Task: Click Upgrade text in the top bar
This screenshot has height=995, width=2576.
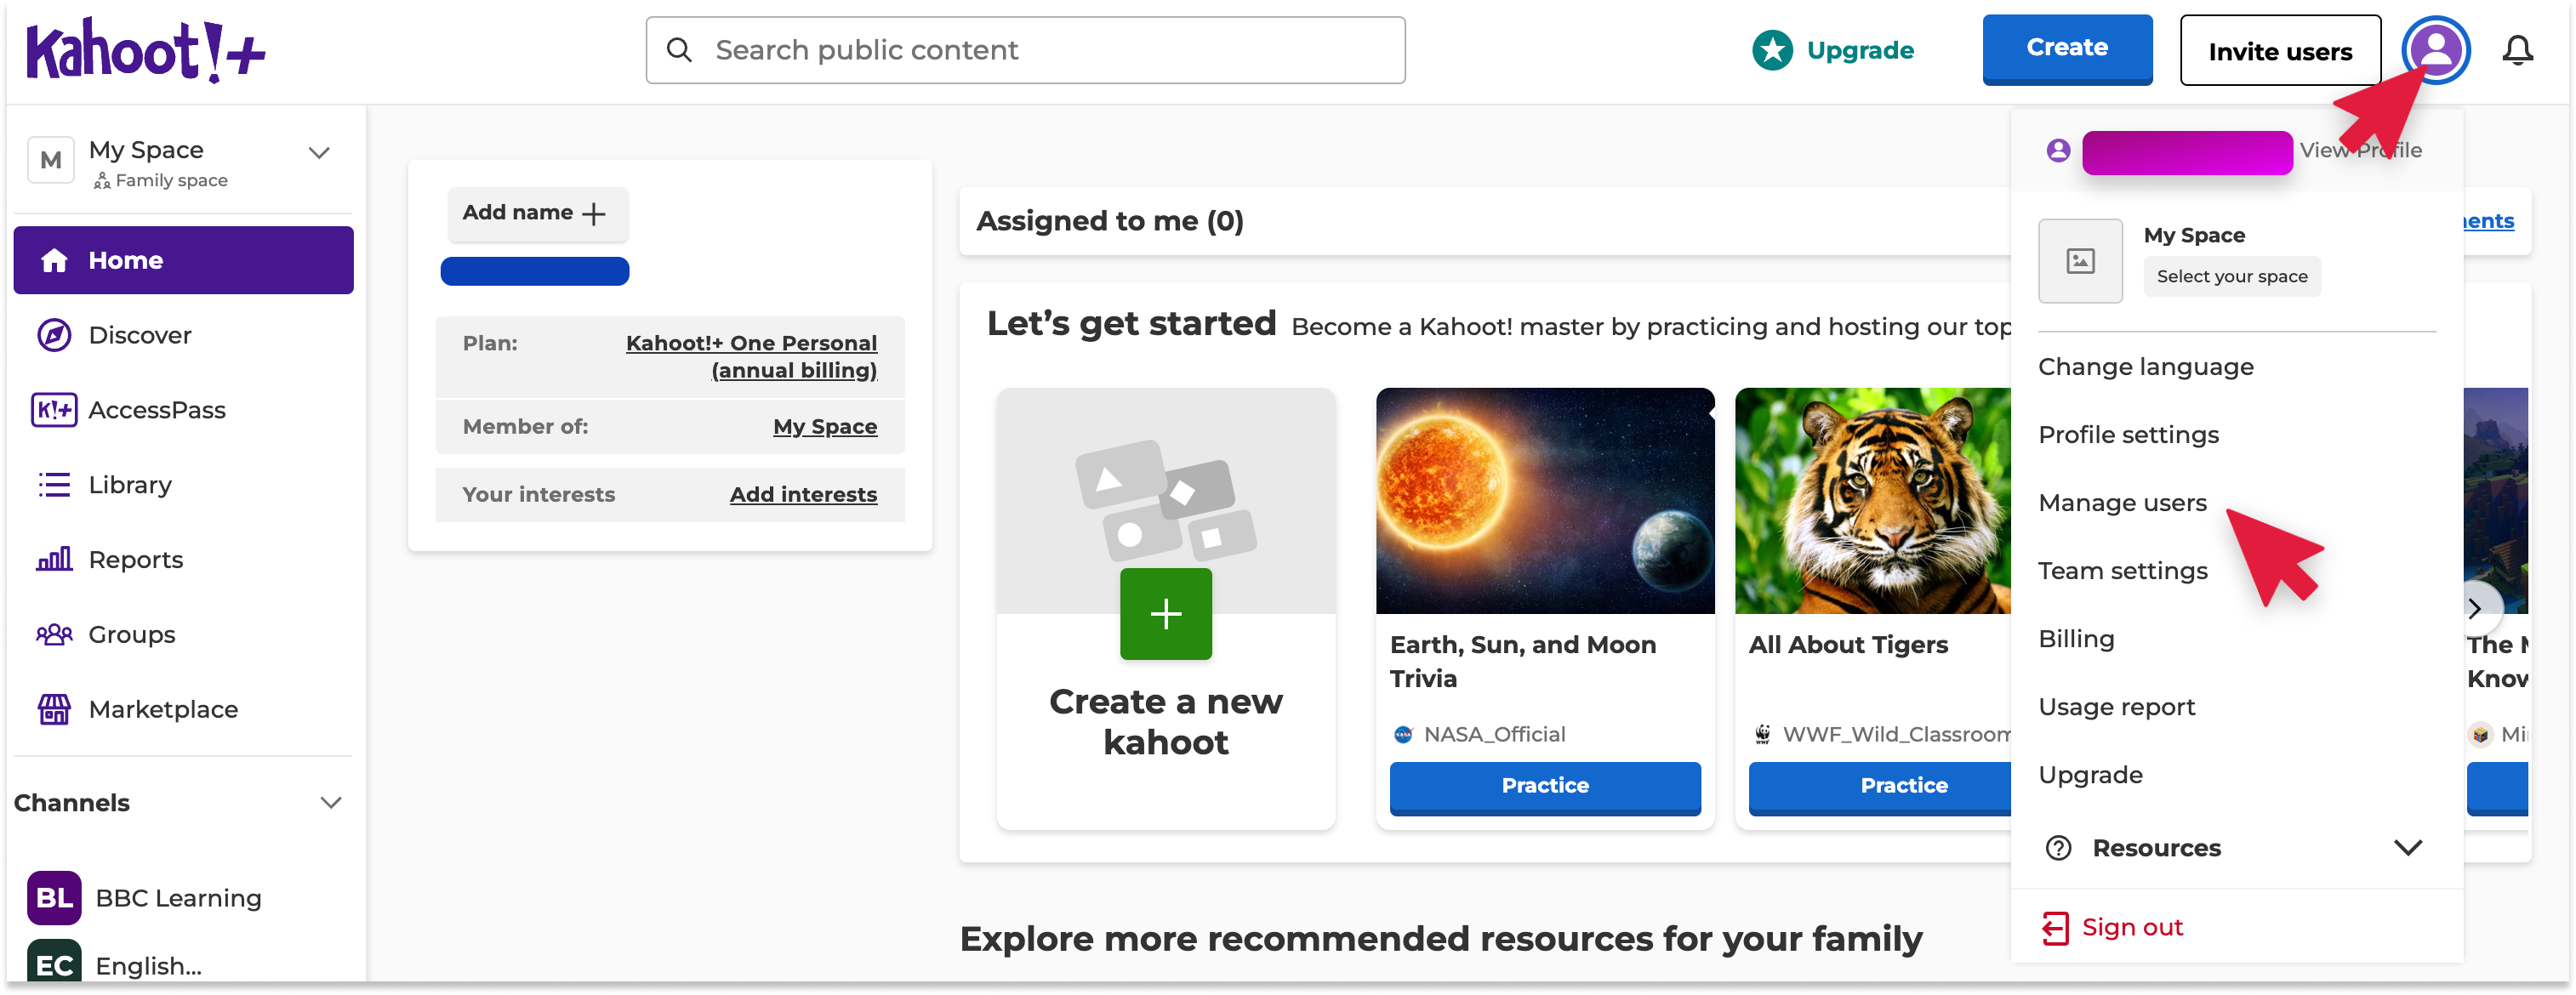Action: [1860, 50]
